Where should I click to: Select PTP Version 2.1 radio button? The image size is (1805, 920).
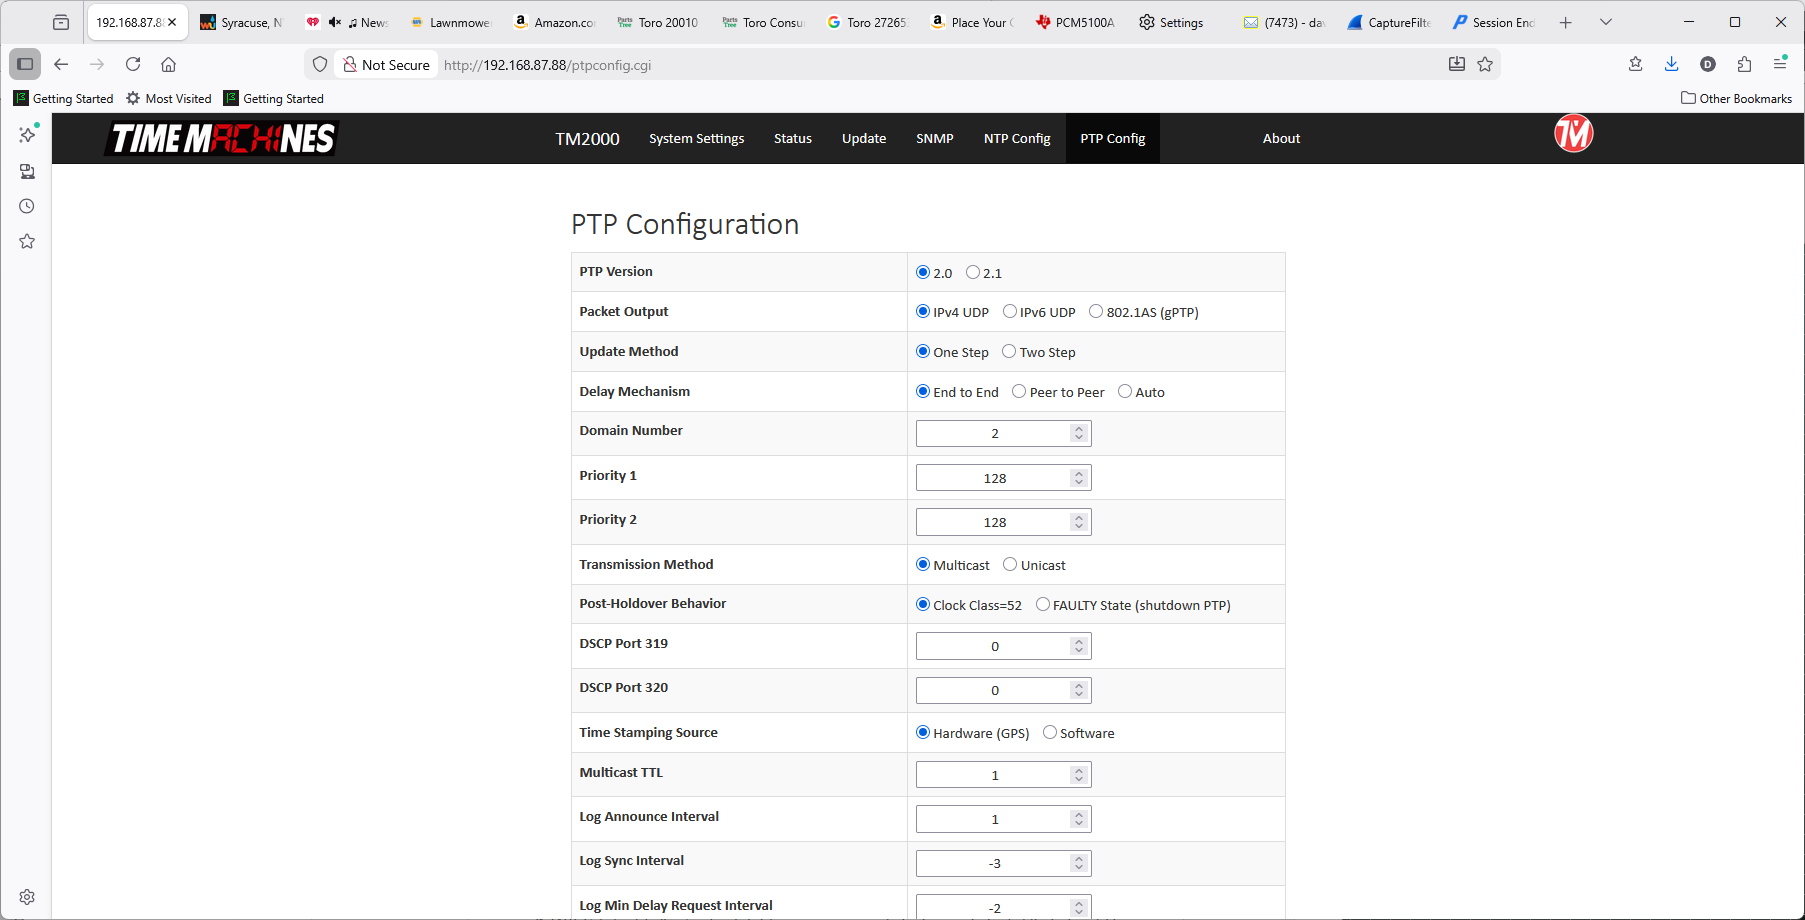coord(973,272)
